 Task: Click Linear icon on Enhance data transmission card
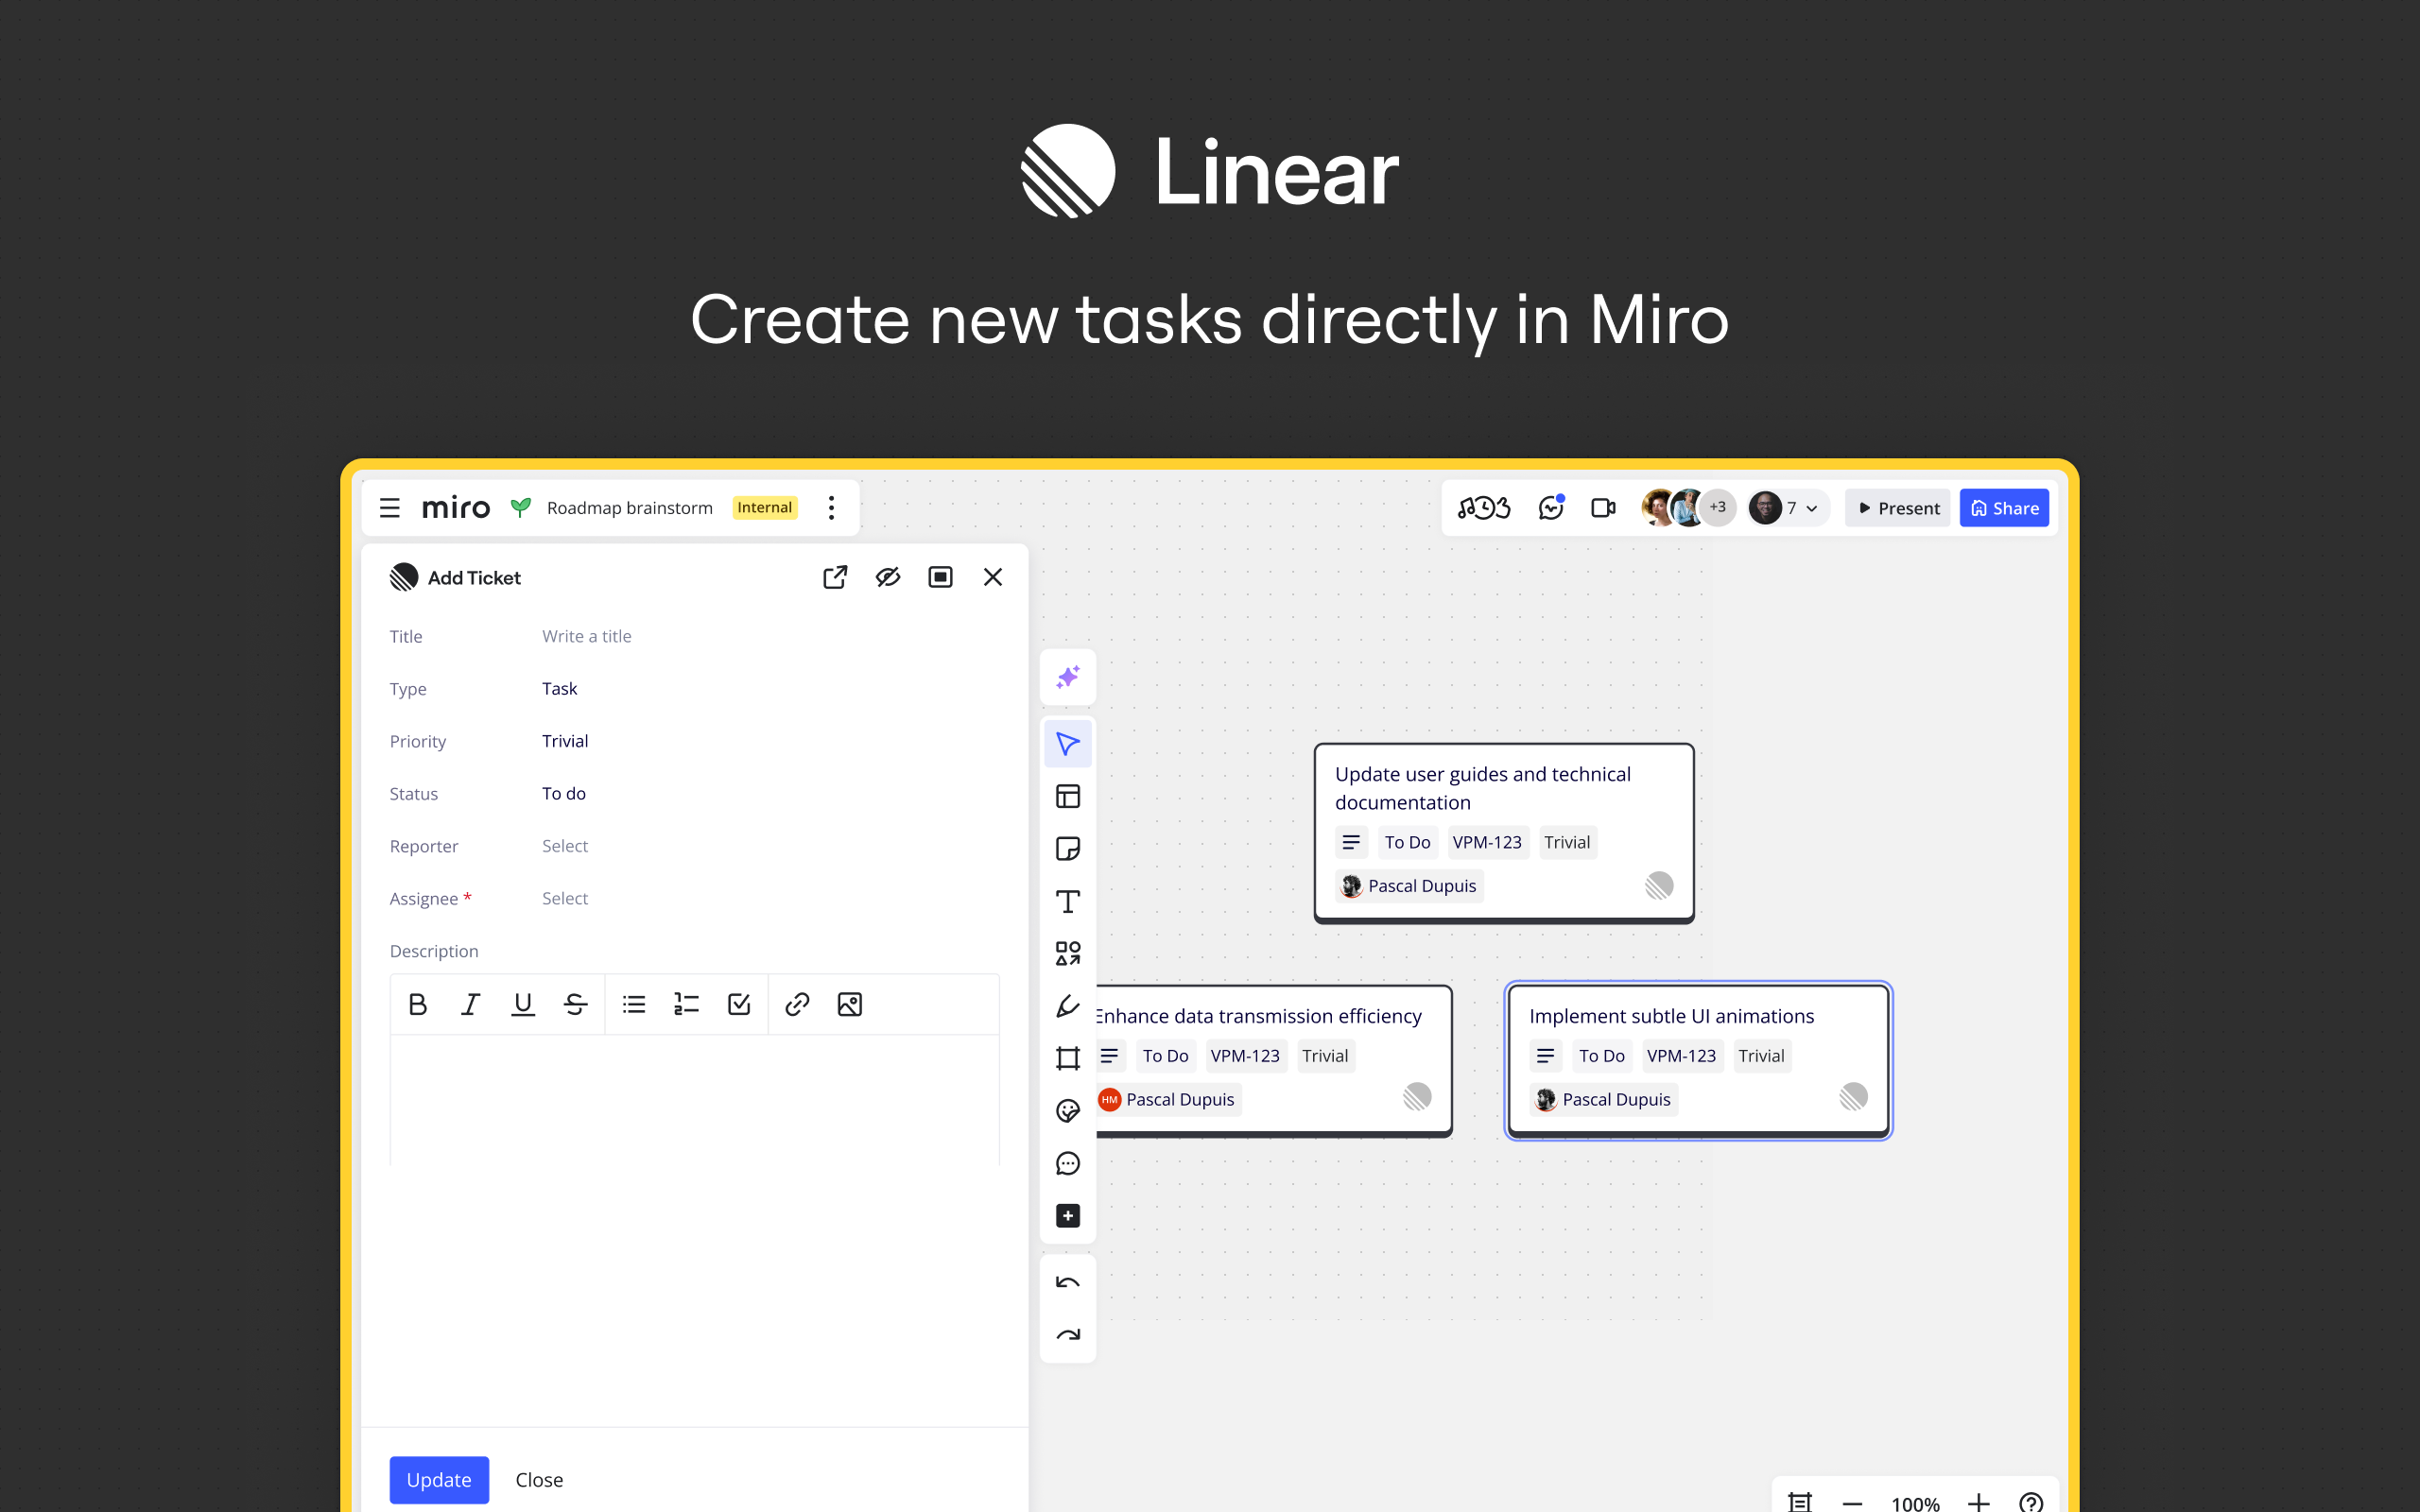click(1417, 1097)
